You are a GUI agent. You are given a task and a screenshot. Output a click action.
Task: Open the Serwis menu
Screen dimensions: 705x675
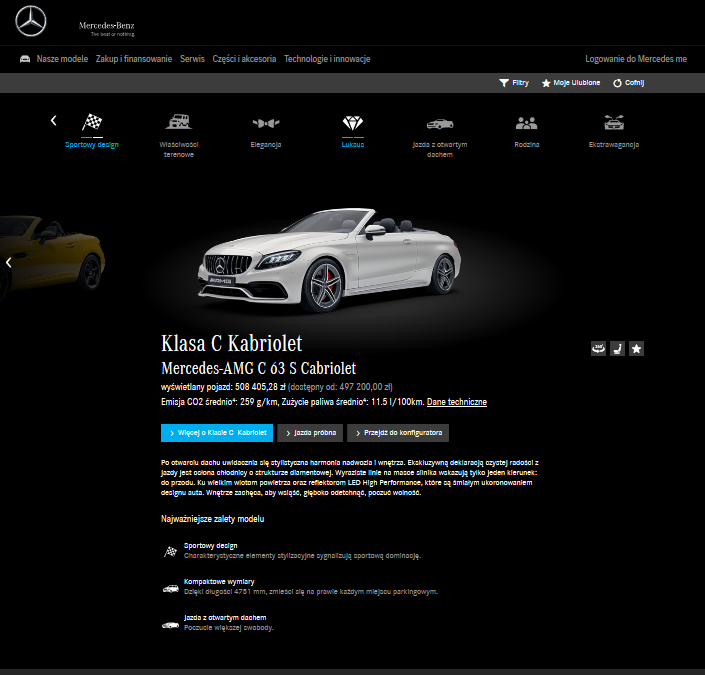(x=192, y=59)
